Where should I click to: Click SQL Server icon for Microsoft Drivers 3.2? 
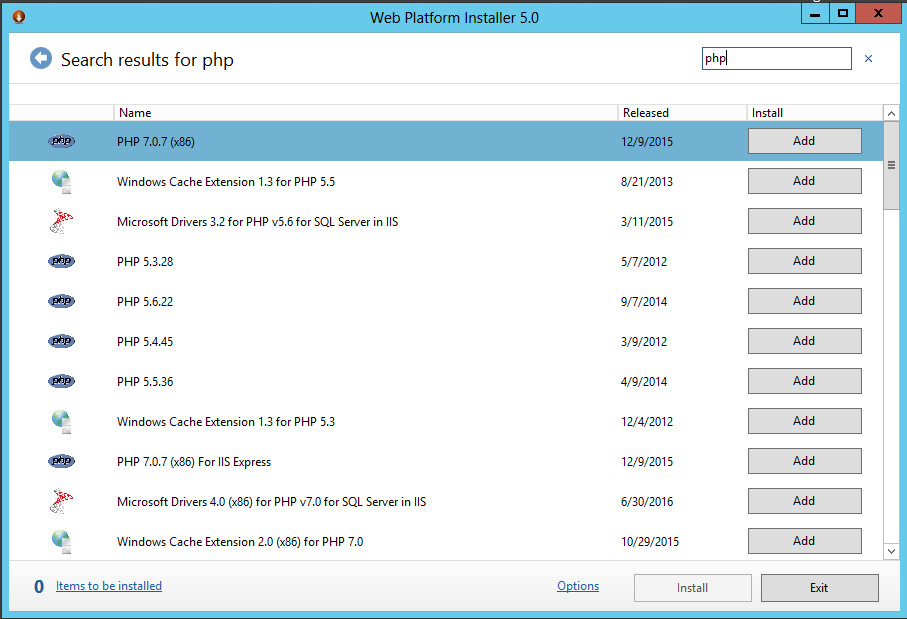61,222
